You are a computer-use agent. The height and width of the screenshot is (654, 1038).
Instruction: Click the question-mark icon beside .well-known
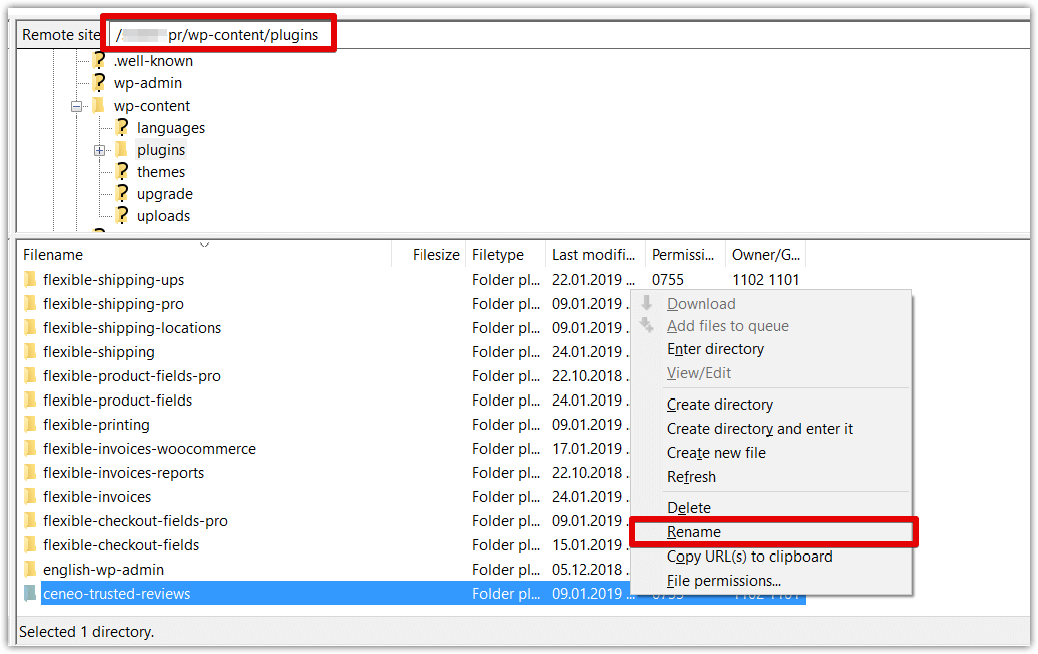pos(99,60)
